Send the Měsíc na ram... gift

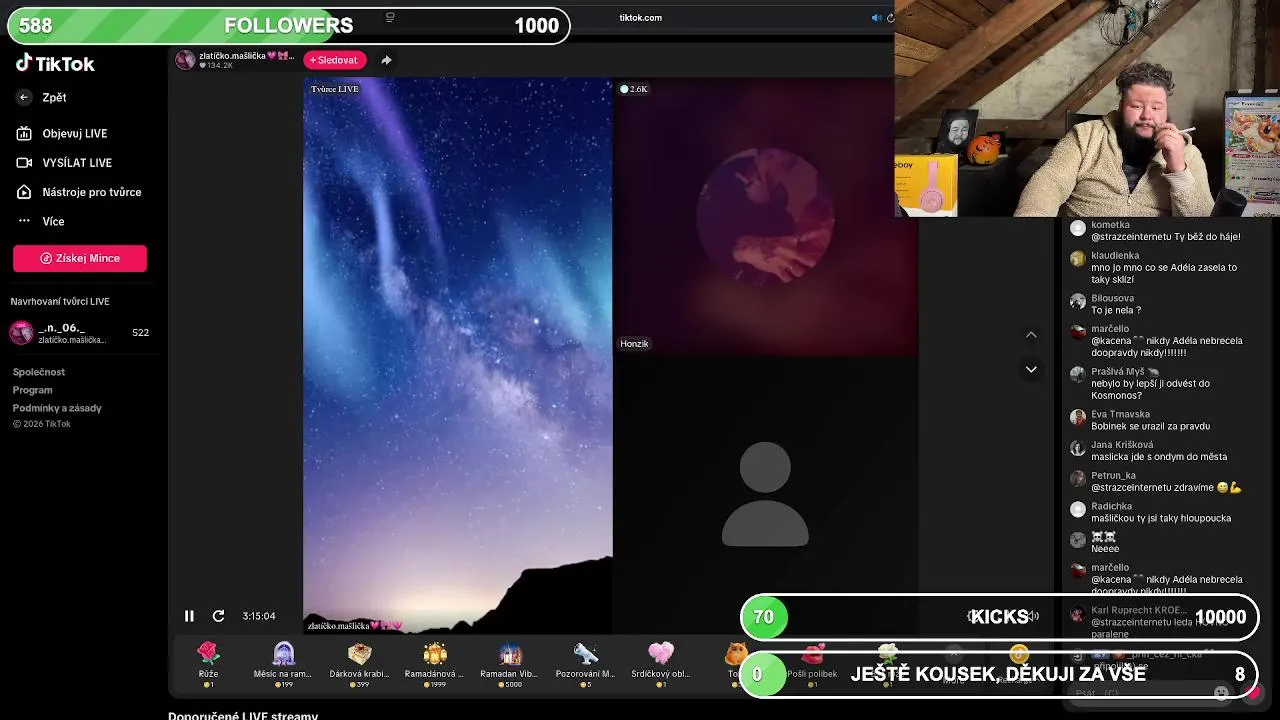pos(283,664)
